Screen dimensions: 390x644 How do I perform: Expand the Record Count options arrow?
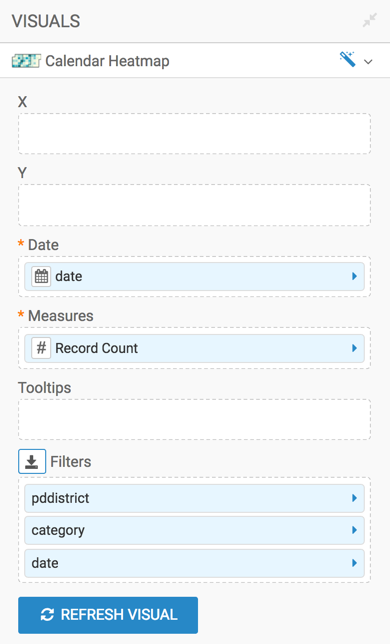[x=354, y=348]
